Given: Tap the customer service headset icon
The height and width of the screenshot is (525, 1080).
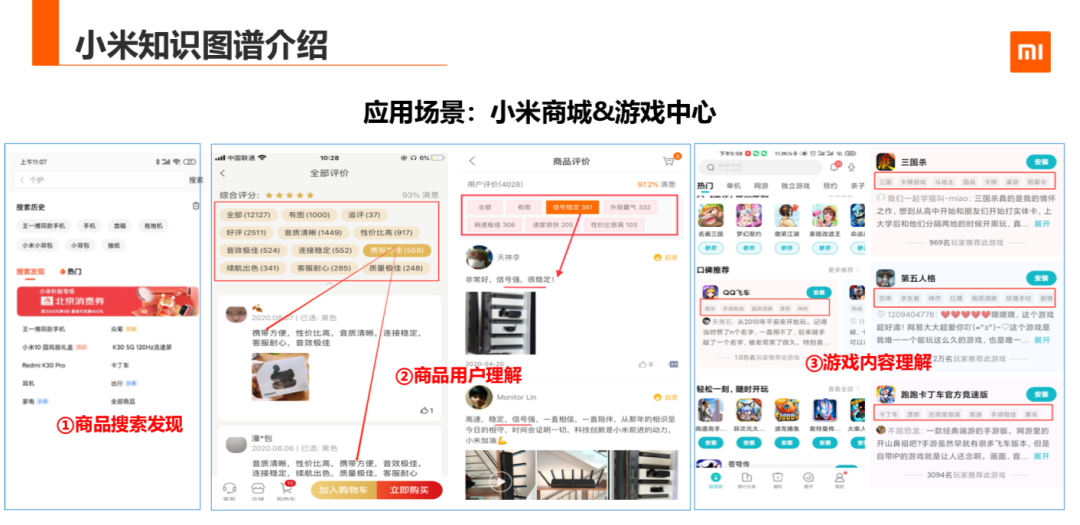Looking at the screenshot, I should pyautogui.click(x=229, y=488).
